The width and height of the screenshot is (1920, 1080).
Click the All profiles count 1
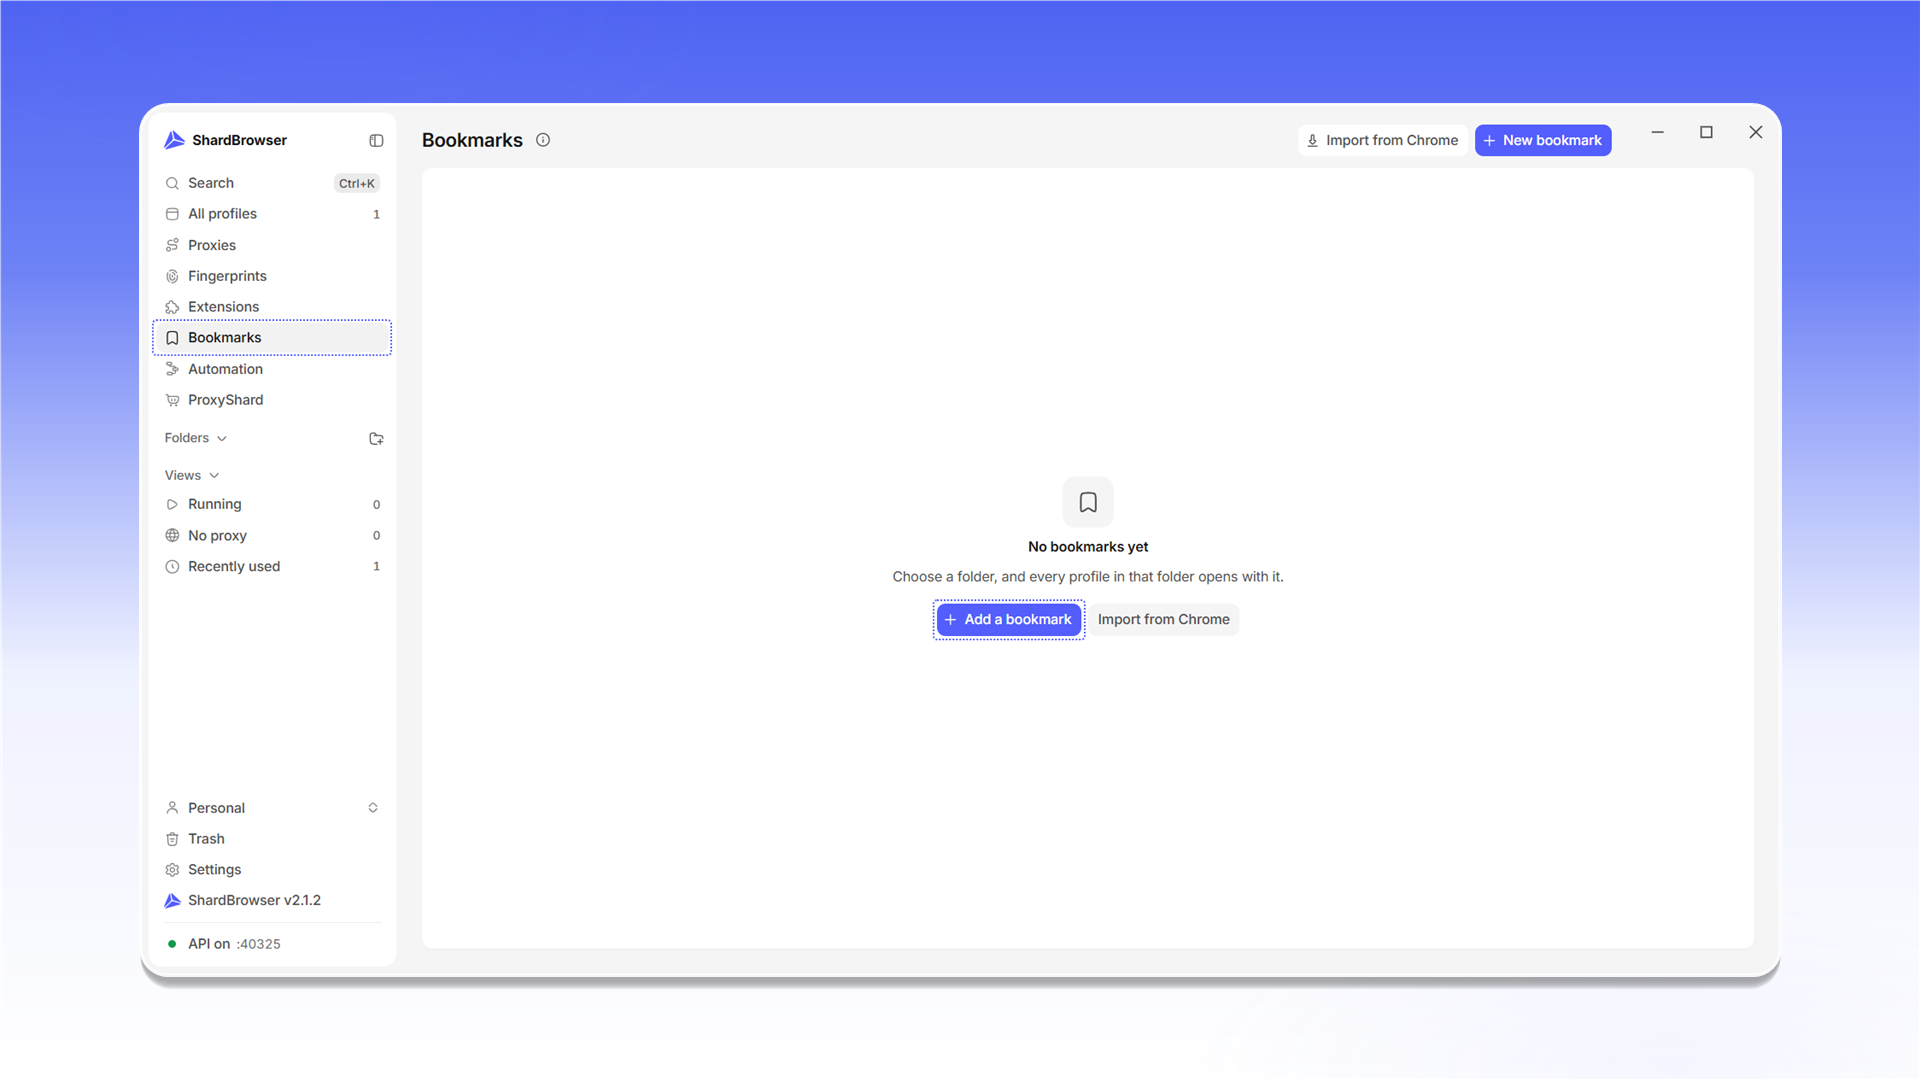[x=376, y=214]
